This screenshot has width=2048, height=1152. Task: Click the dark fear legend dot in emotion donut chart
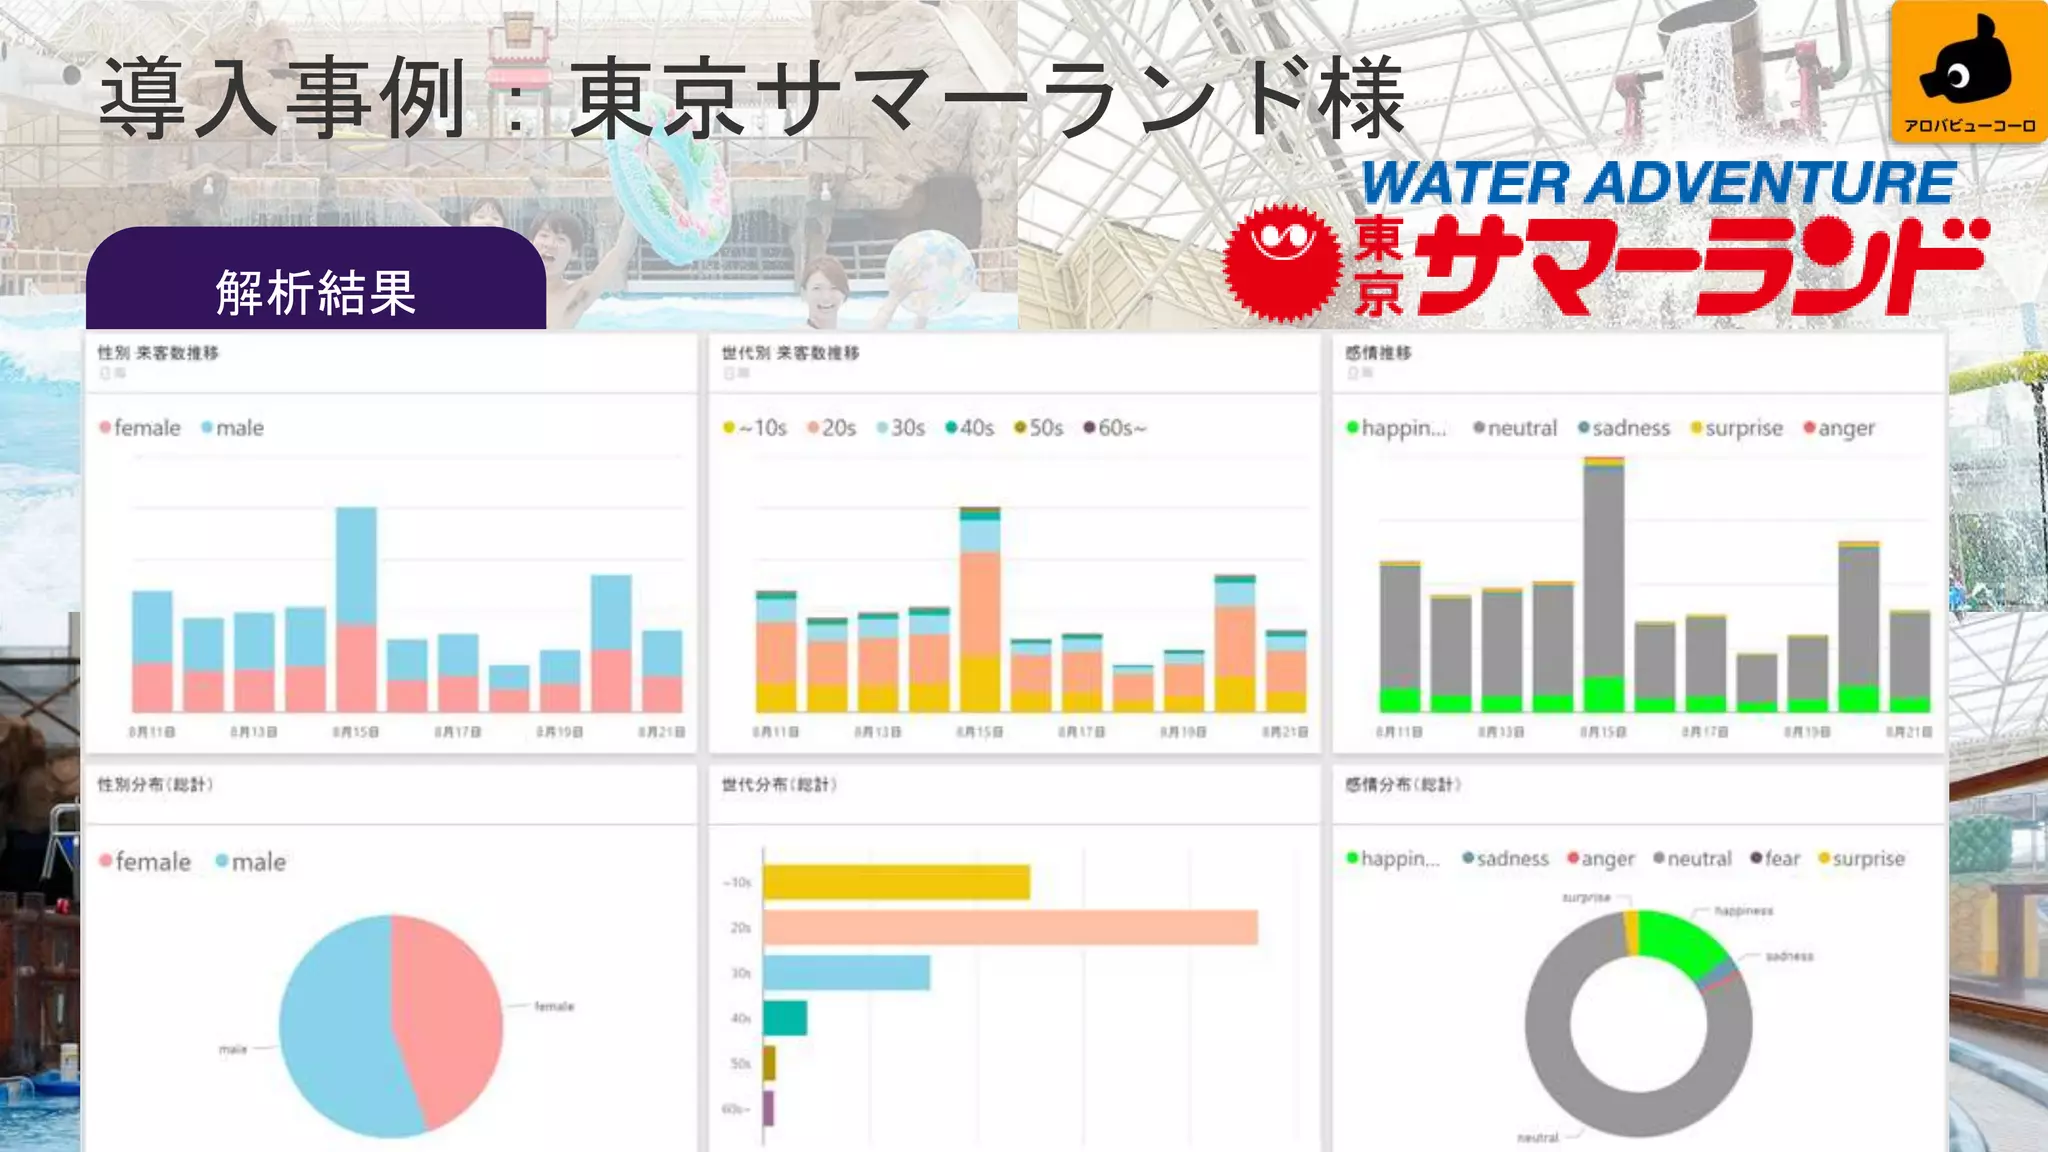(1756, 858)
